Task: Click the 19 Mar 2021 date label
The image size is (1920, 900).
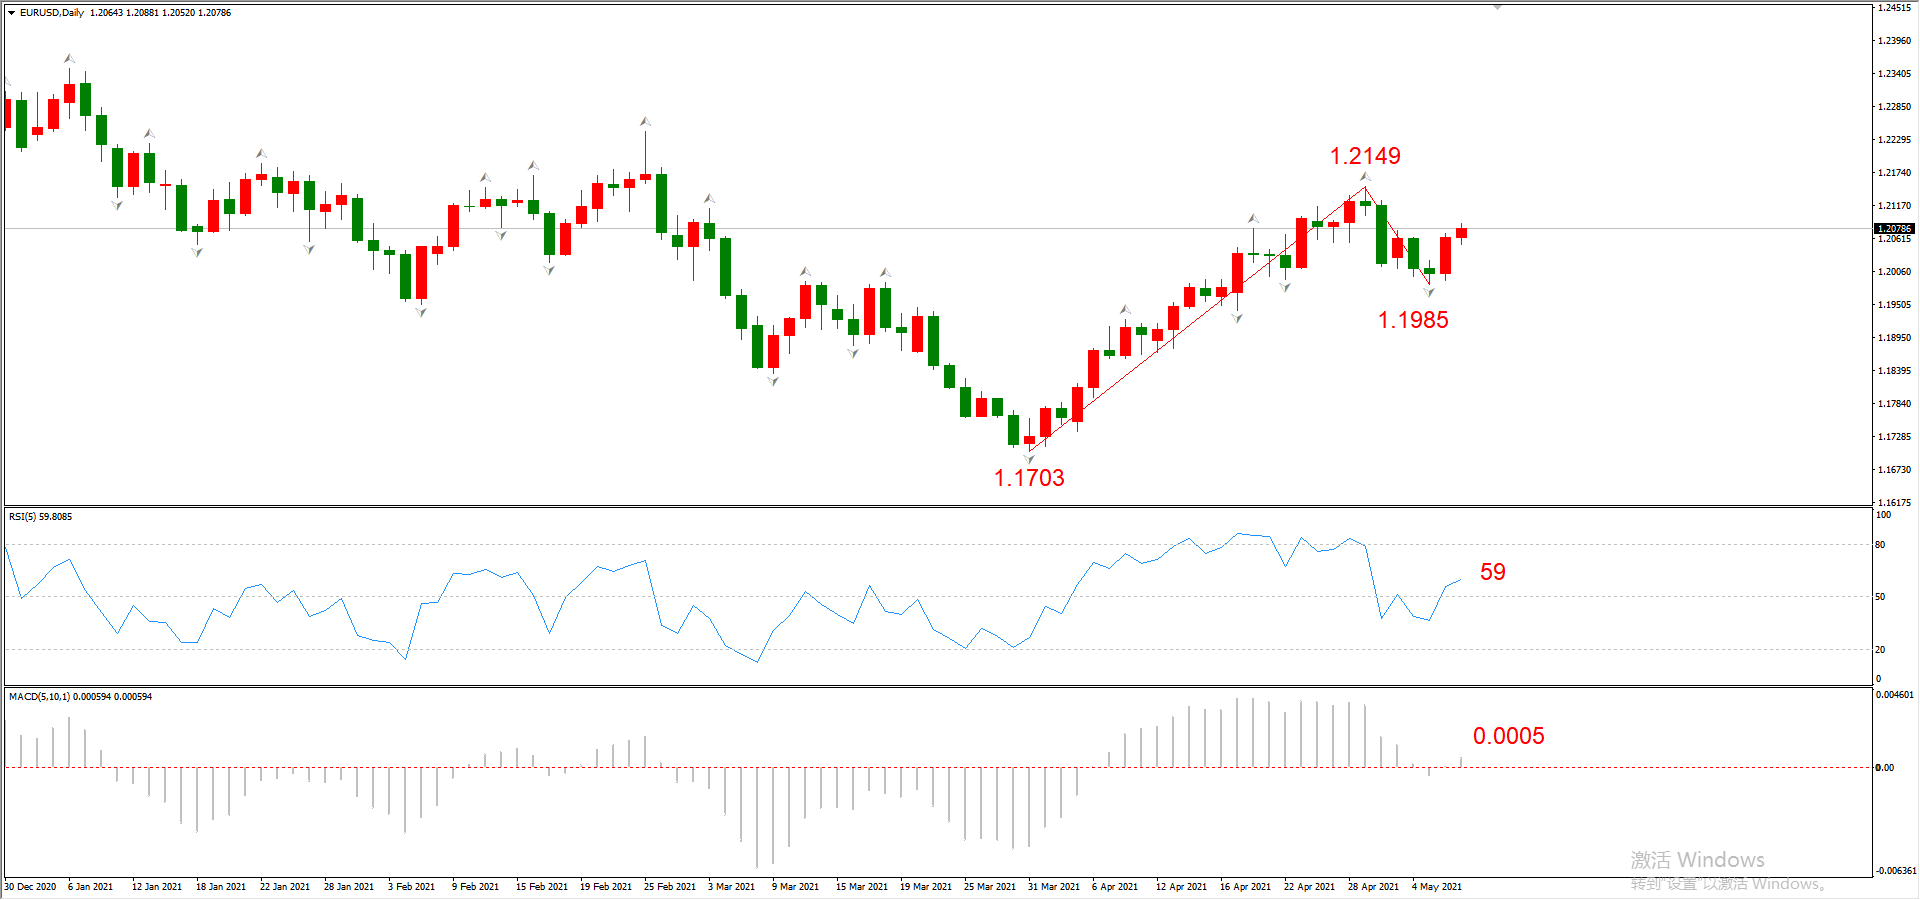Action: click(x=926, y=887)
